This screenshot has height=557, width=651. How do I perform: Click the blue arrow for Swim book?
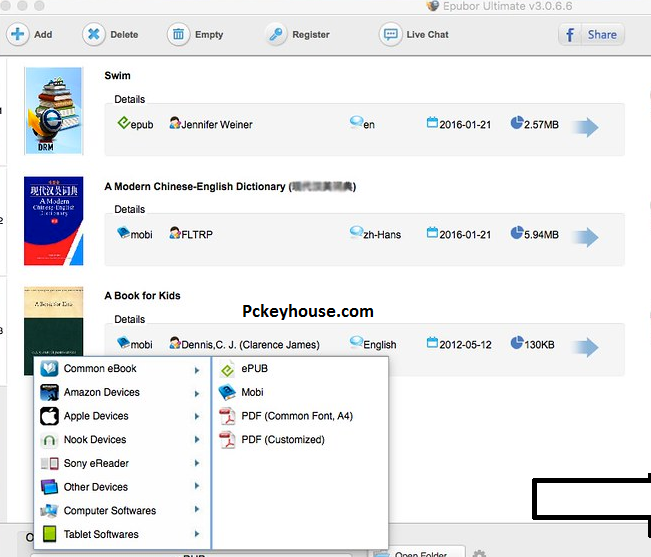[585, 127]
